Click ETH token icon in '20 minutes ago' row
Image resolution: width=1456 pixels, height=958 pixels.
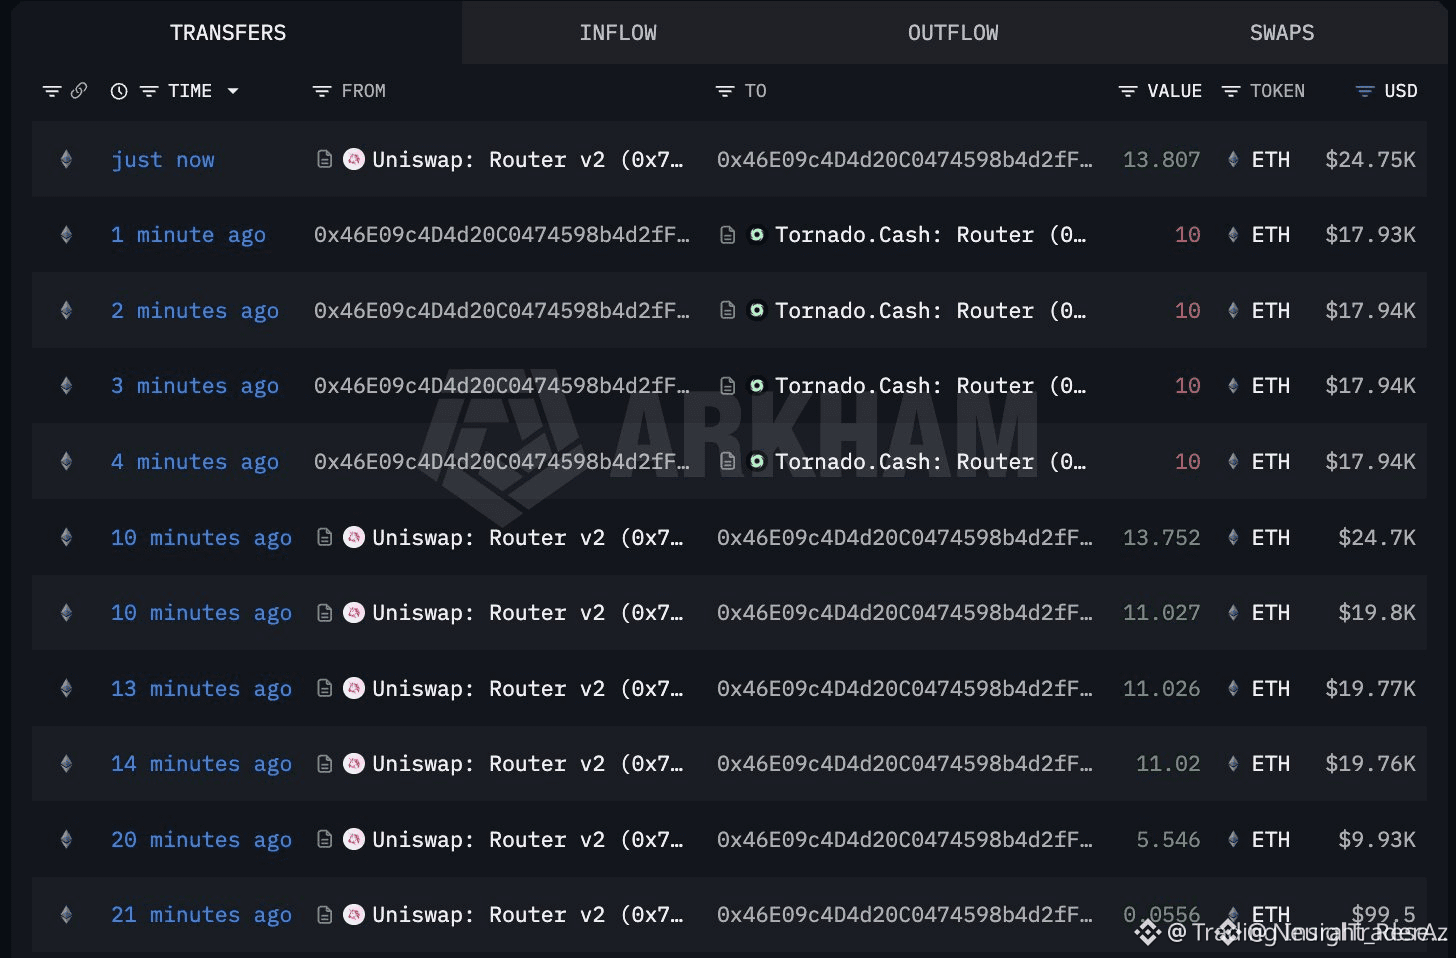pos(1233,839)
